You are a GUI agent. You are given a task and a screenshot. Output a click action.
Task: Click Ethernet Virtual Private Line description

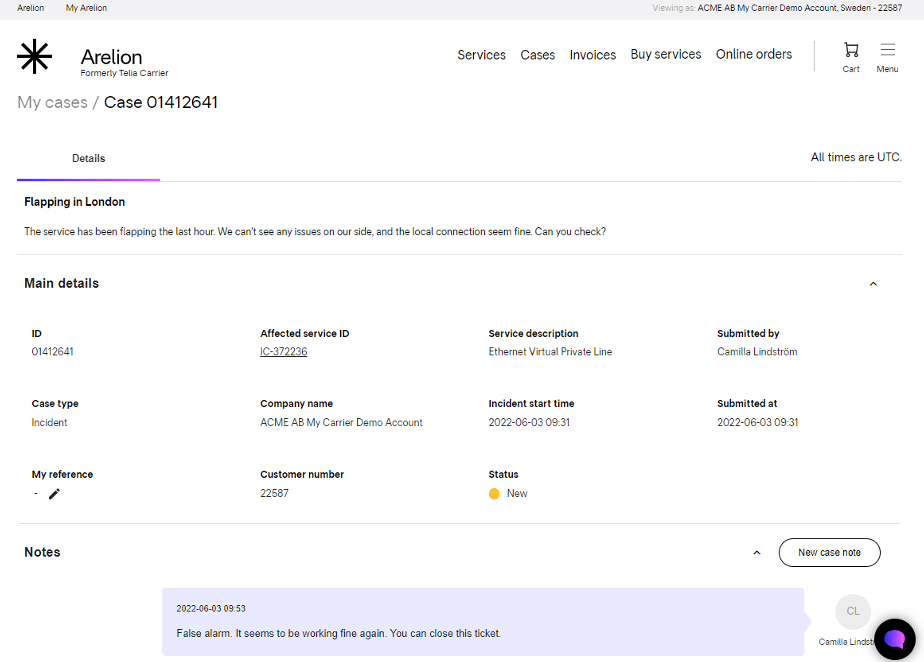pyautogui.click(x=550, y=351)
